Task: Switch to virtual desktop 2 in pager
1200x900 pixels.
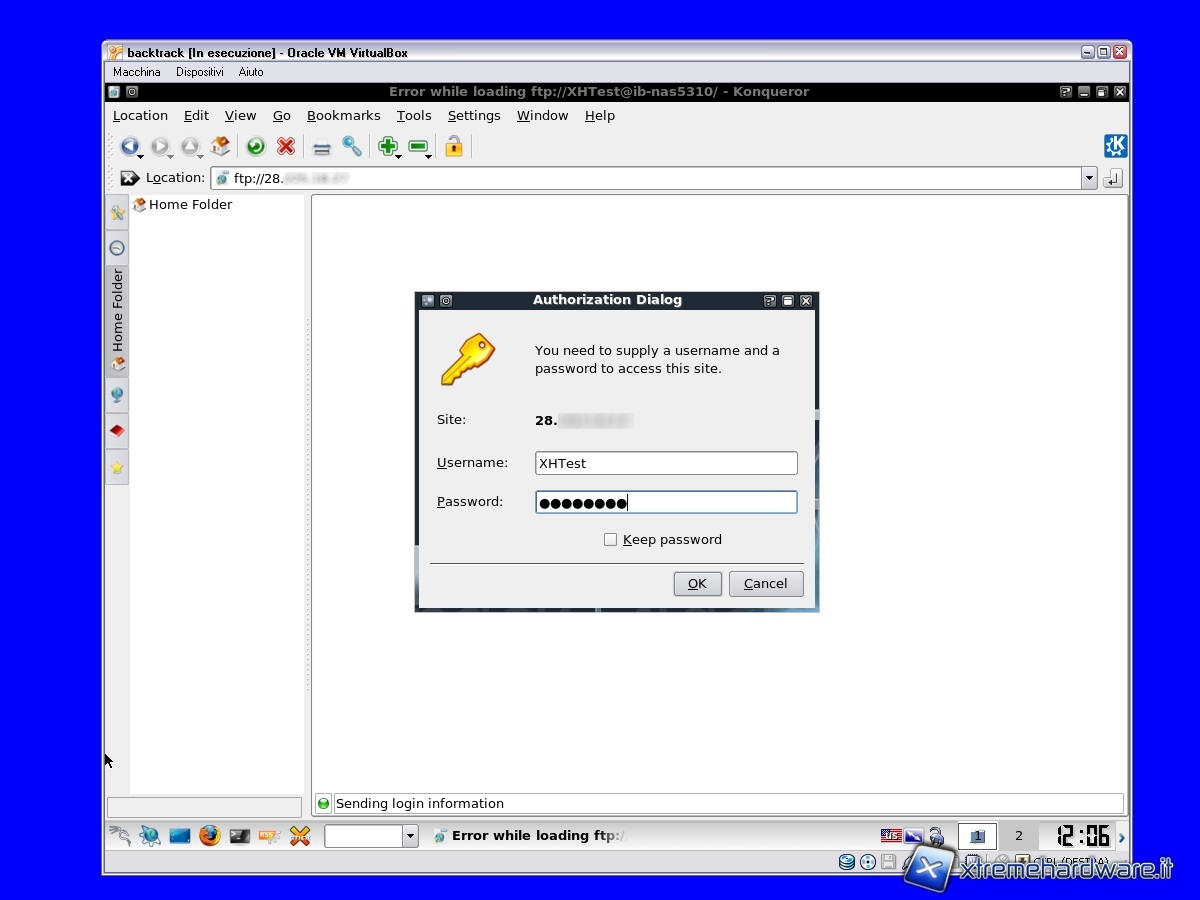Action: (x=1018, y=836)
